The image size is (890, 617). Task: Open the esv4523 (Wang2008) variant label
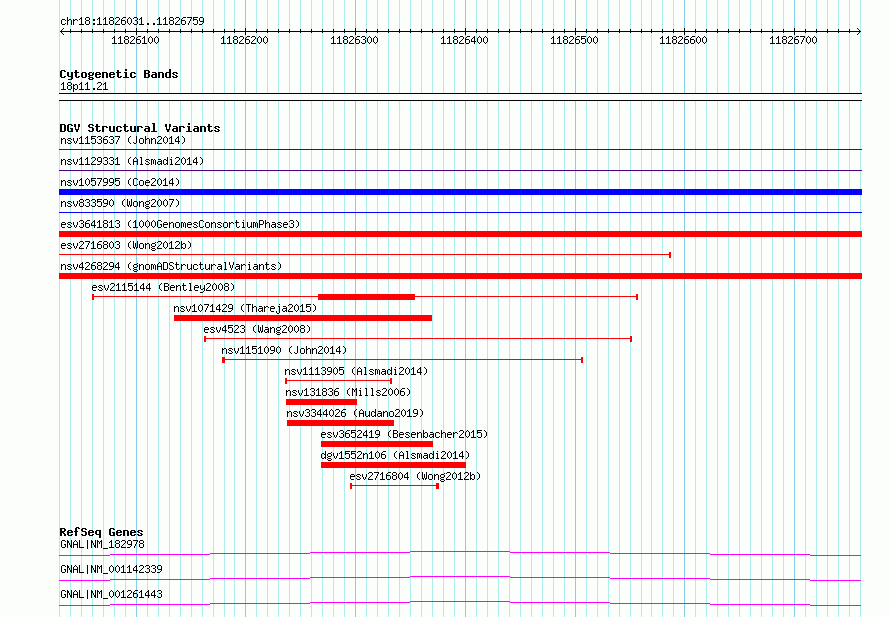coord(257,329)
